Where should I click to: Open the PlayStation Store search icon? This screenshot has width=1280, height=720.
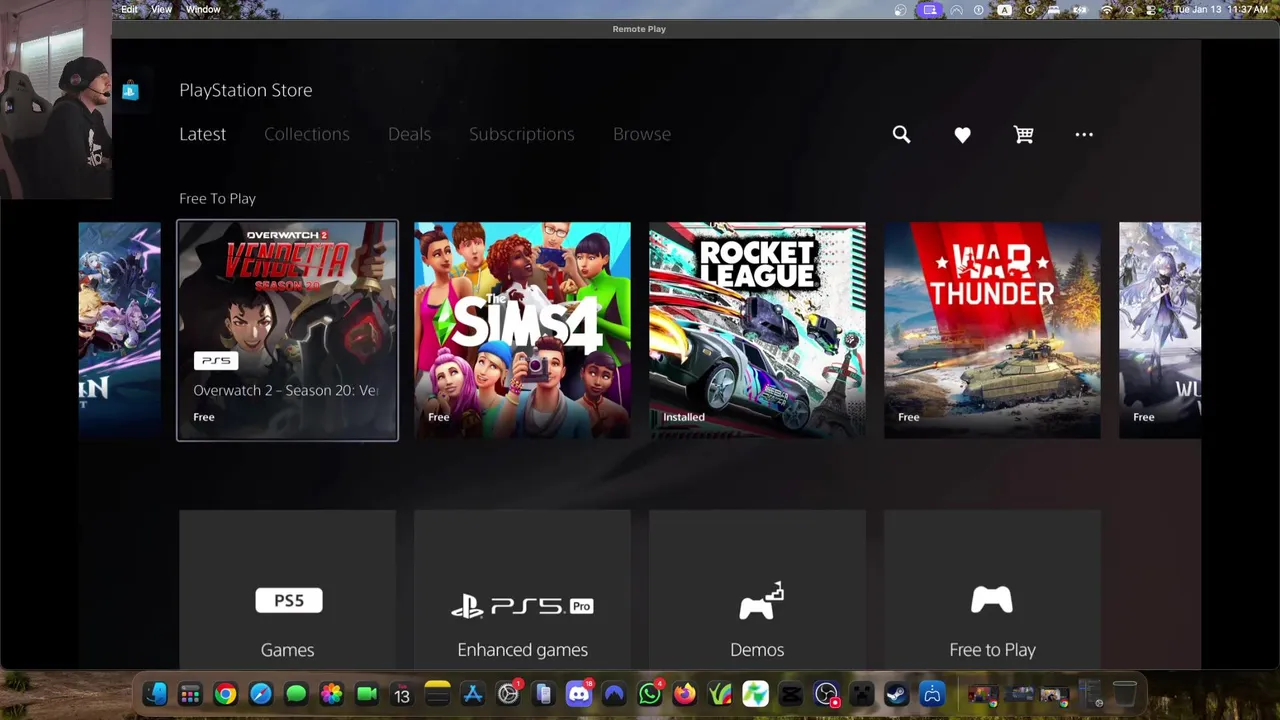901,134
